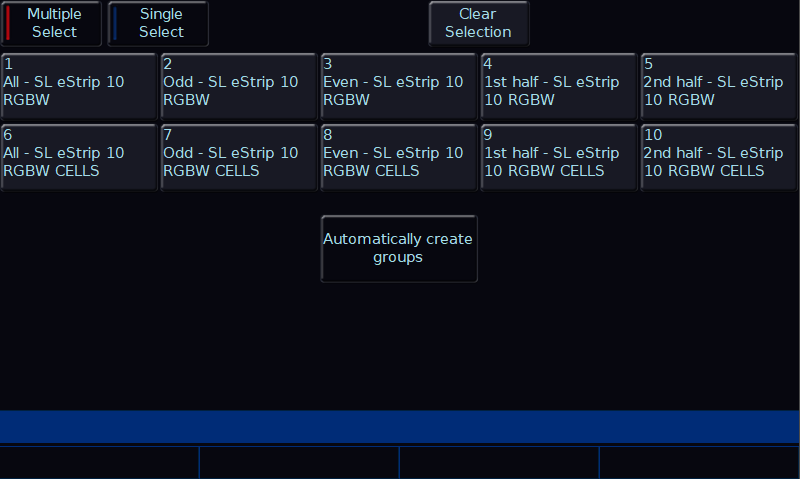
Task: Choose group 7 Odd RGBW CELLS
Action: pyautogui.click(x=238, y=157)
